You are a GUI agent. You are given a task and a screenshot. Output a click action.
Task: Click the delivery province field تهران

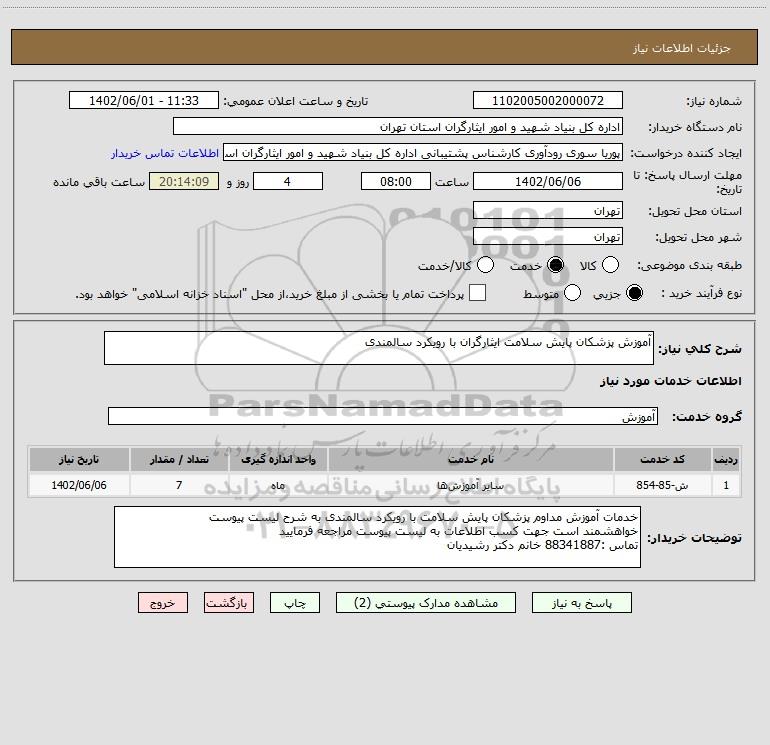point(548,210)
